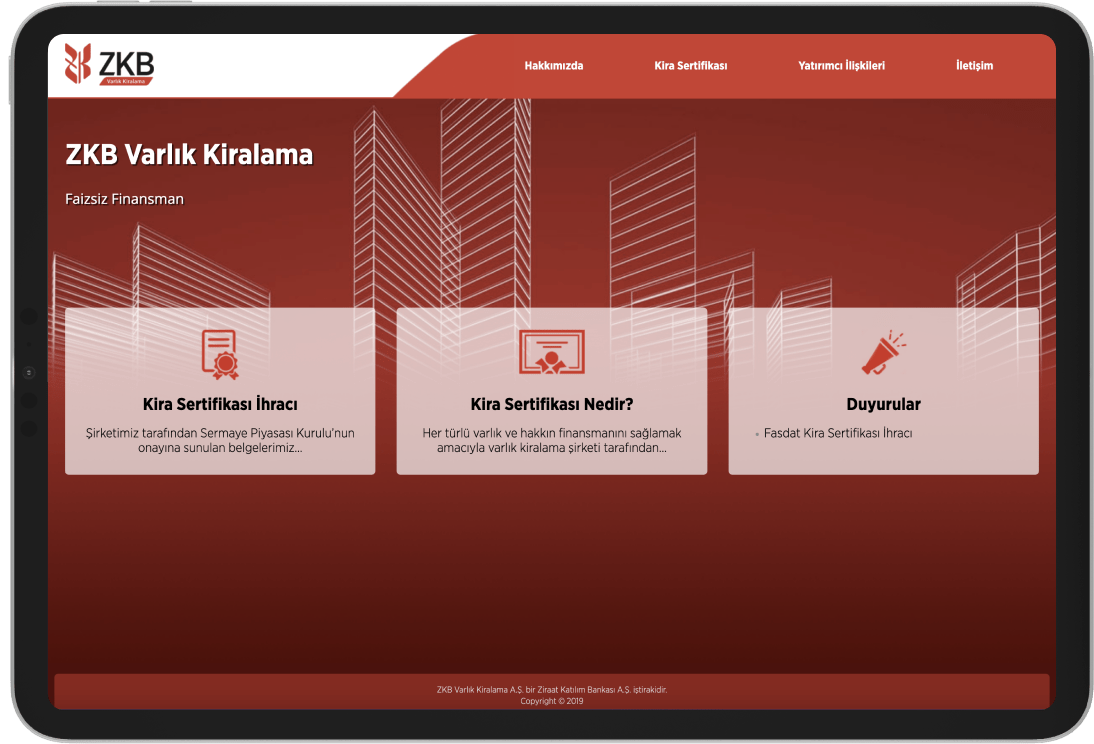Click the framed diploma icon

552,352
